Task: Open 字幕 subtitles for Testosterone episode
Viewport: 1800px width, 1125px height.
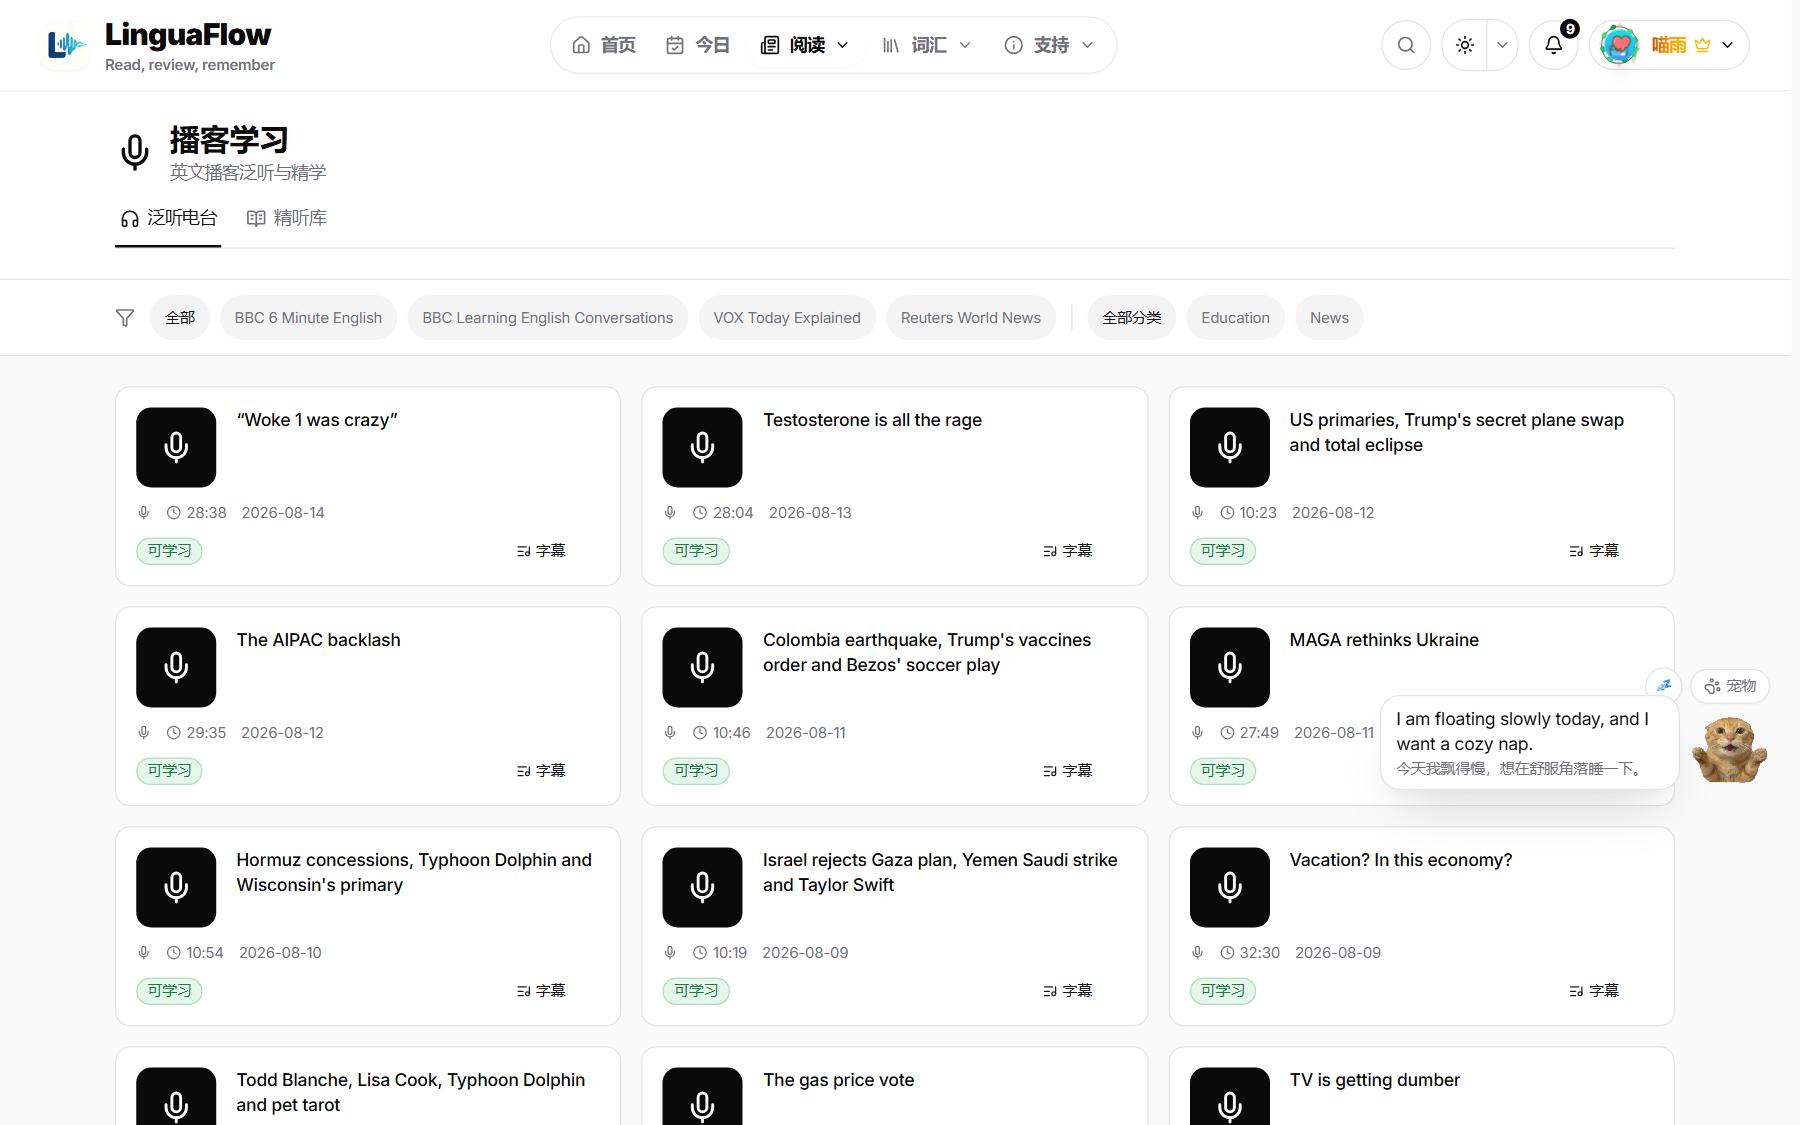Action: 1067,551
